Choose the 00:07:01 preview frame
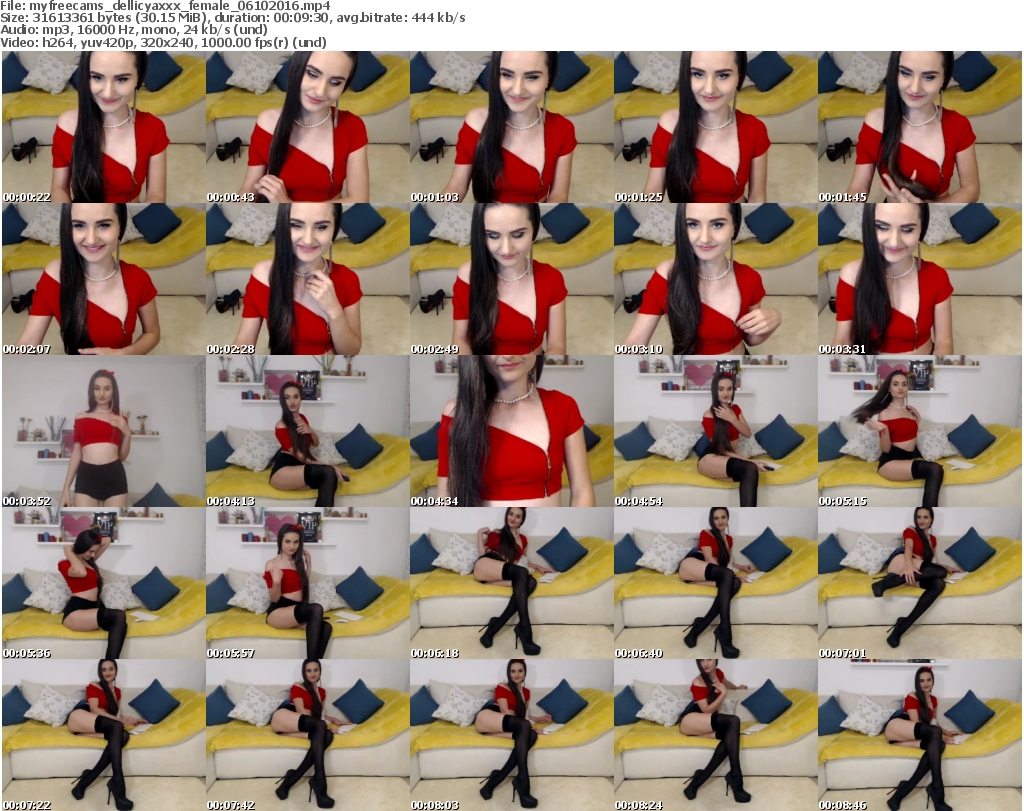Image resolution: width=1024 pixels, height=811 pixels. (x=920, y=583)
